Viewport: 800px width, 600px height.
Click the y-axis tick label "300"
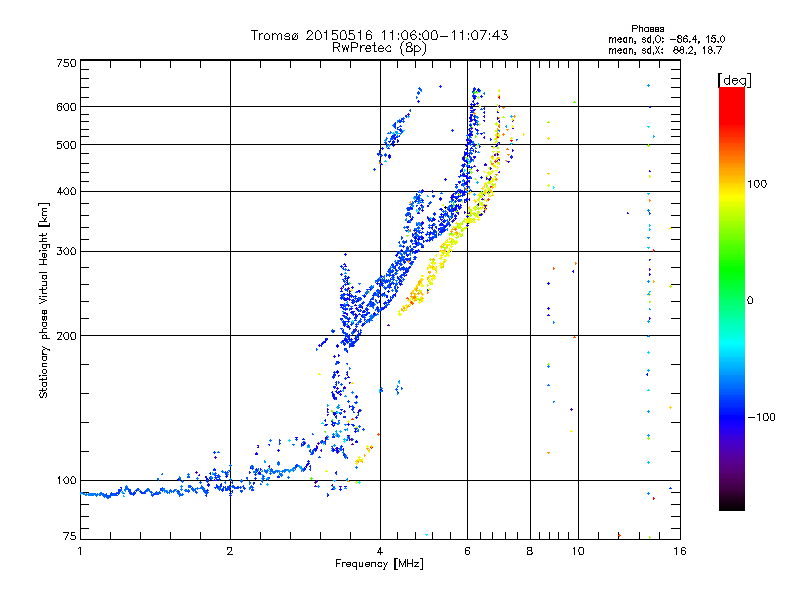[x=66, y=252]
